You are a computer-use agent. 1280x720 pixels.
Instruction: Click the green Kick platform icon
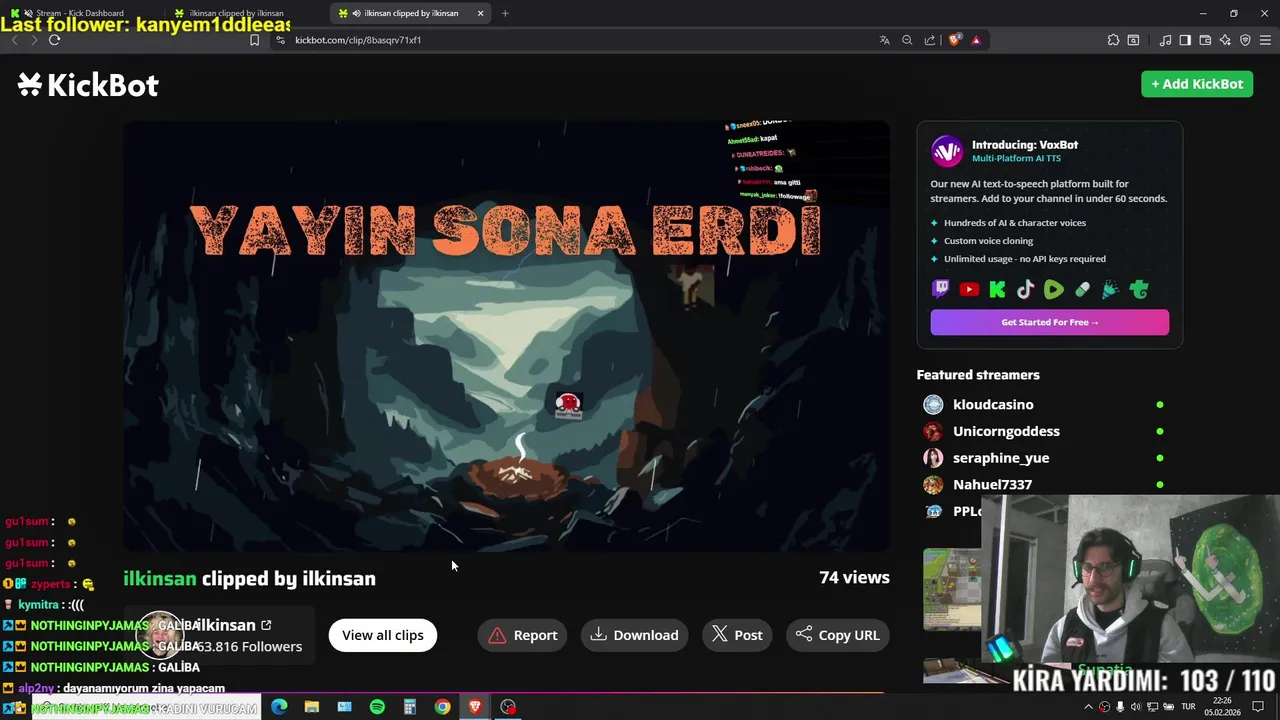(x=997, y=290)
